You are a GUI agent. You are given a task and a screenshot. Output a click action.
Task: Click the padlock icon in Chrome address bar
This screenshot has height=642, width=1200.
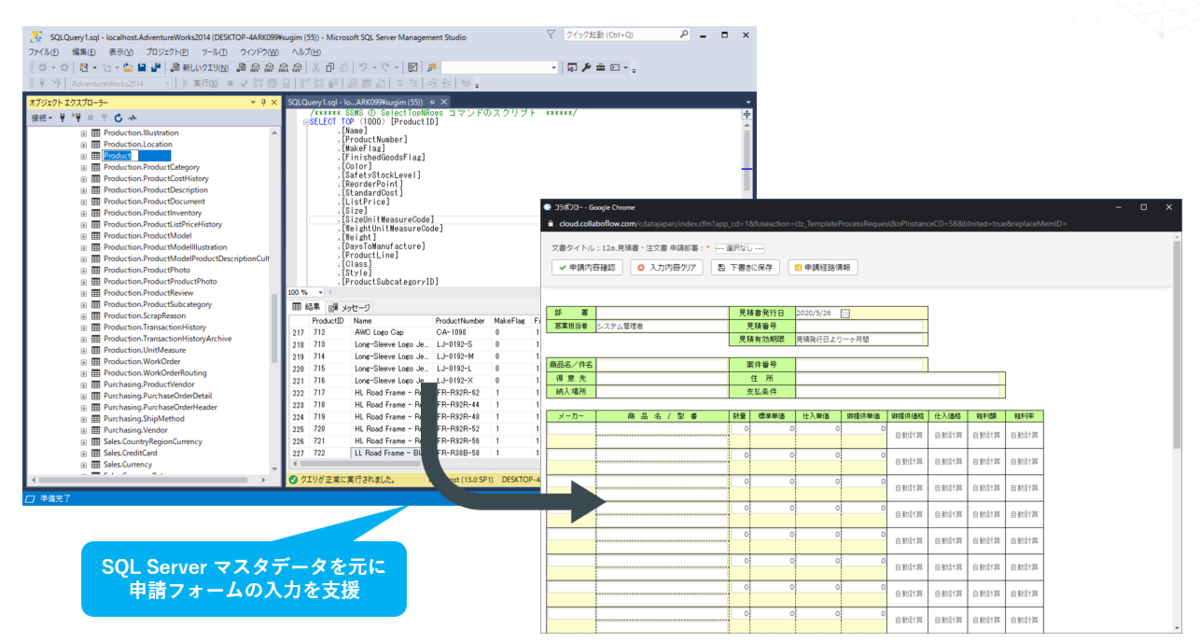click(x=550, y=225)
